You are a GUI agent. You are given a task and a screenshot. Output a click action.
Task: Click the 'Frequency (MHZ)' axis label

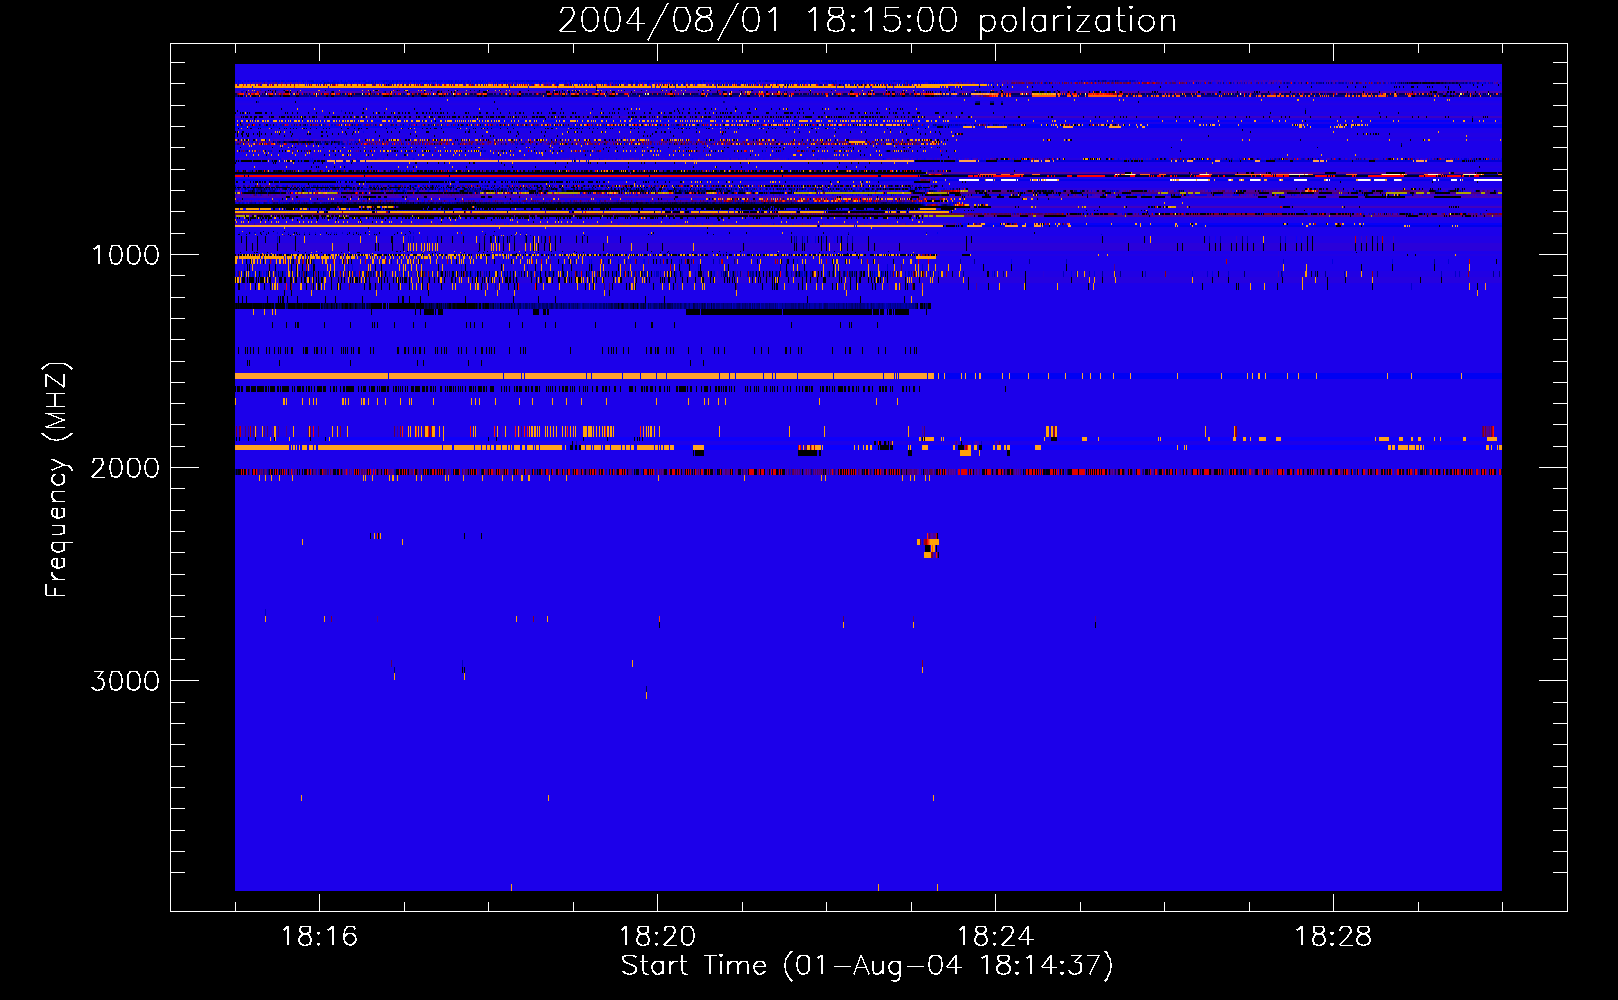pyautogui.click(x=58, y=480)
